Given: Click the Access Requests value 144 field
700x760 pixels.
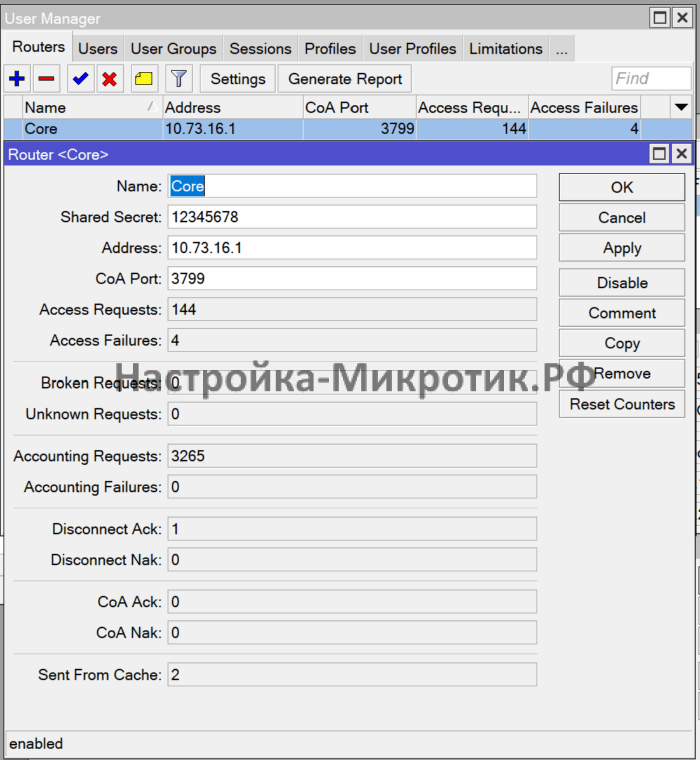Looking at the screenshot, I should (352, 309).
